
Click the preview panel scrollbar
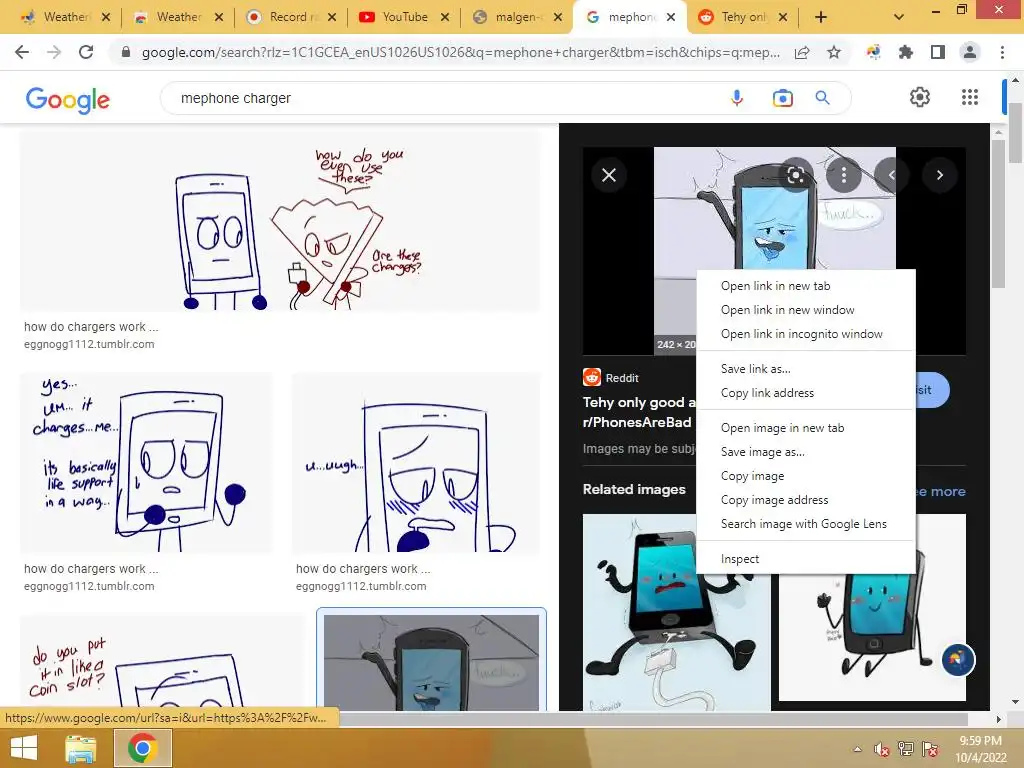click(x=998, y=214)
